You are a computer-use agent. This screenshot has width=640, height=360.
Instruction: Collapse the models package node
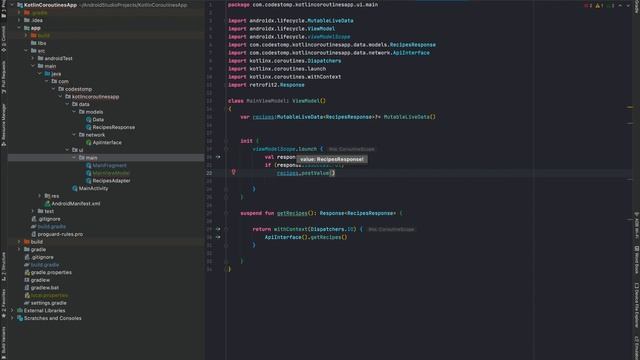coord(74,111)
